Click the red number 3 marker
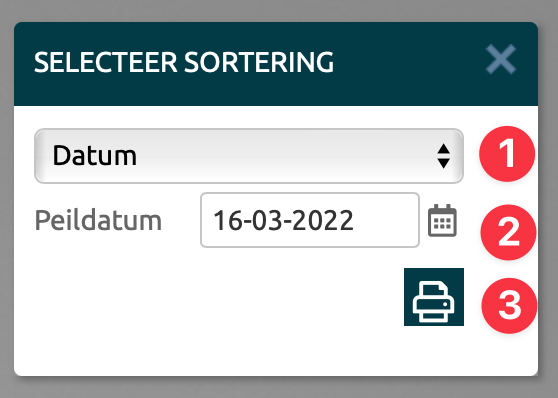The height and width of the screenshot is (398, 558). [509, 306]
